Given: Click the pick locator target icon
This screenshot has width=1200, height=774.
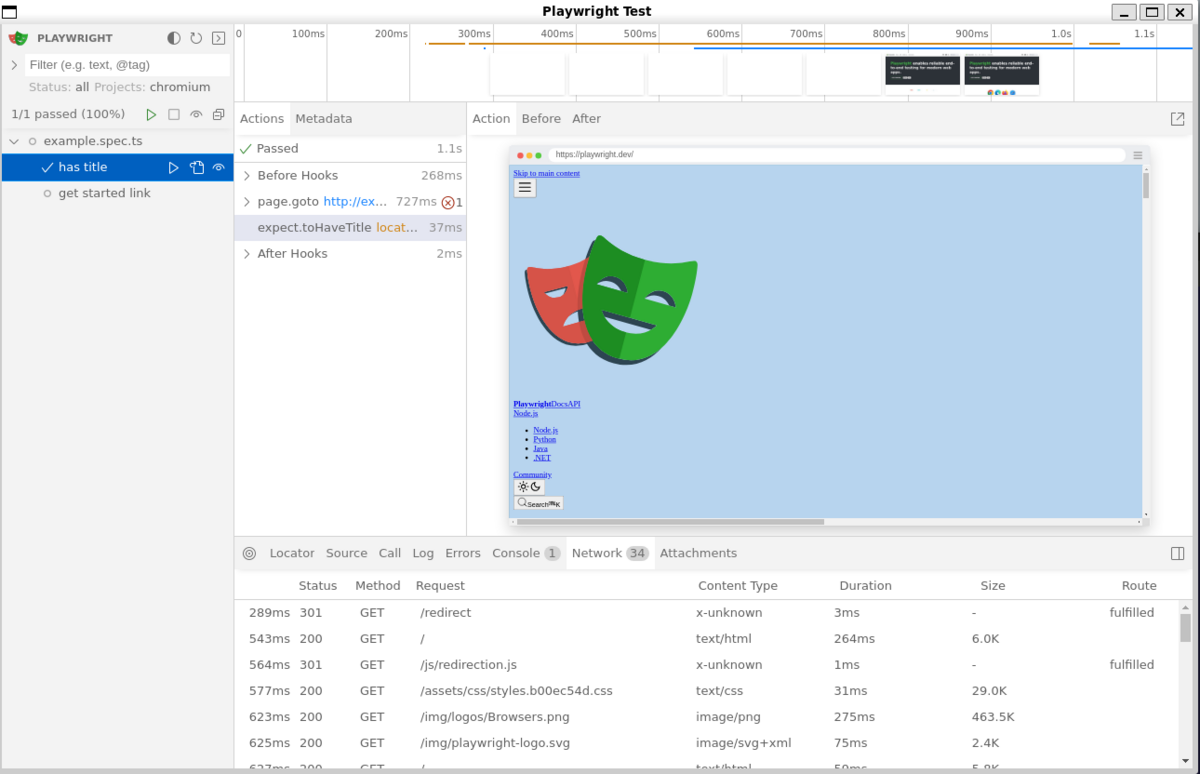Looking at the screenshot, I should coord(249,553).
